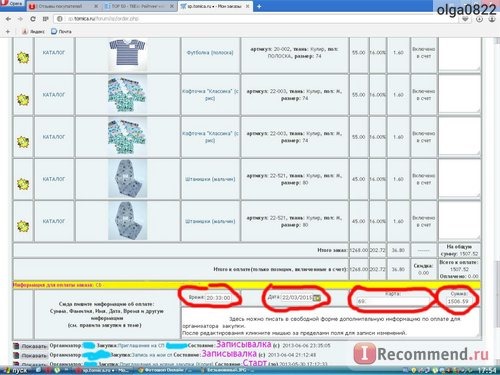
Task: Click the address bar URL field
Action: 257,19
